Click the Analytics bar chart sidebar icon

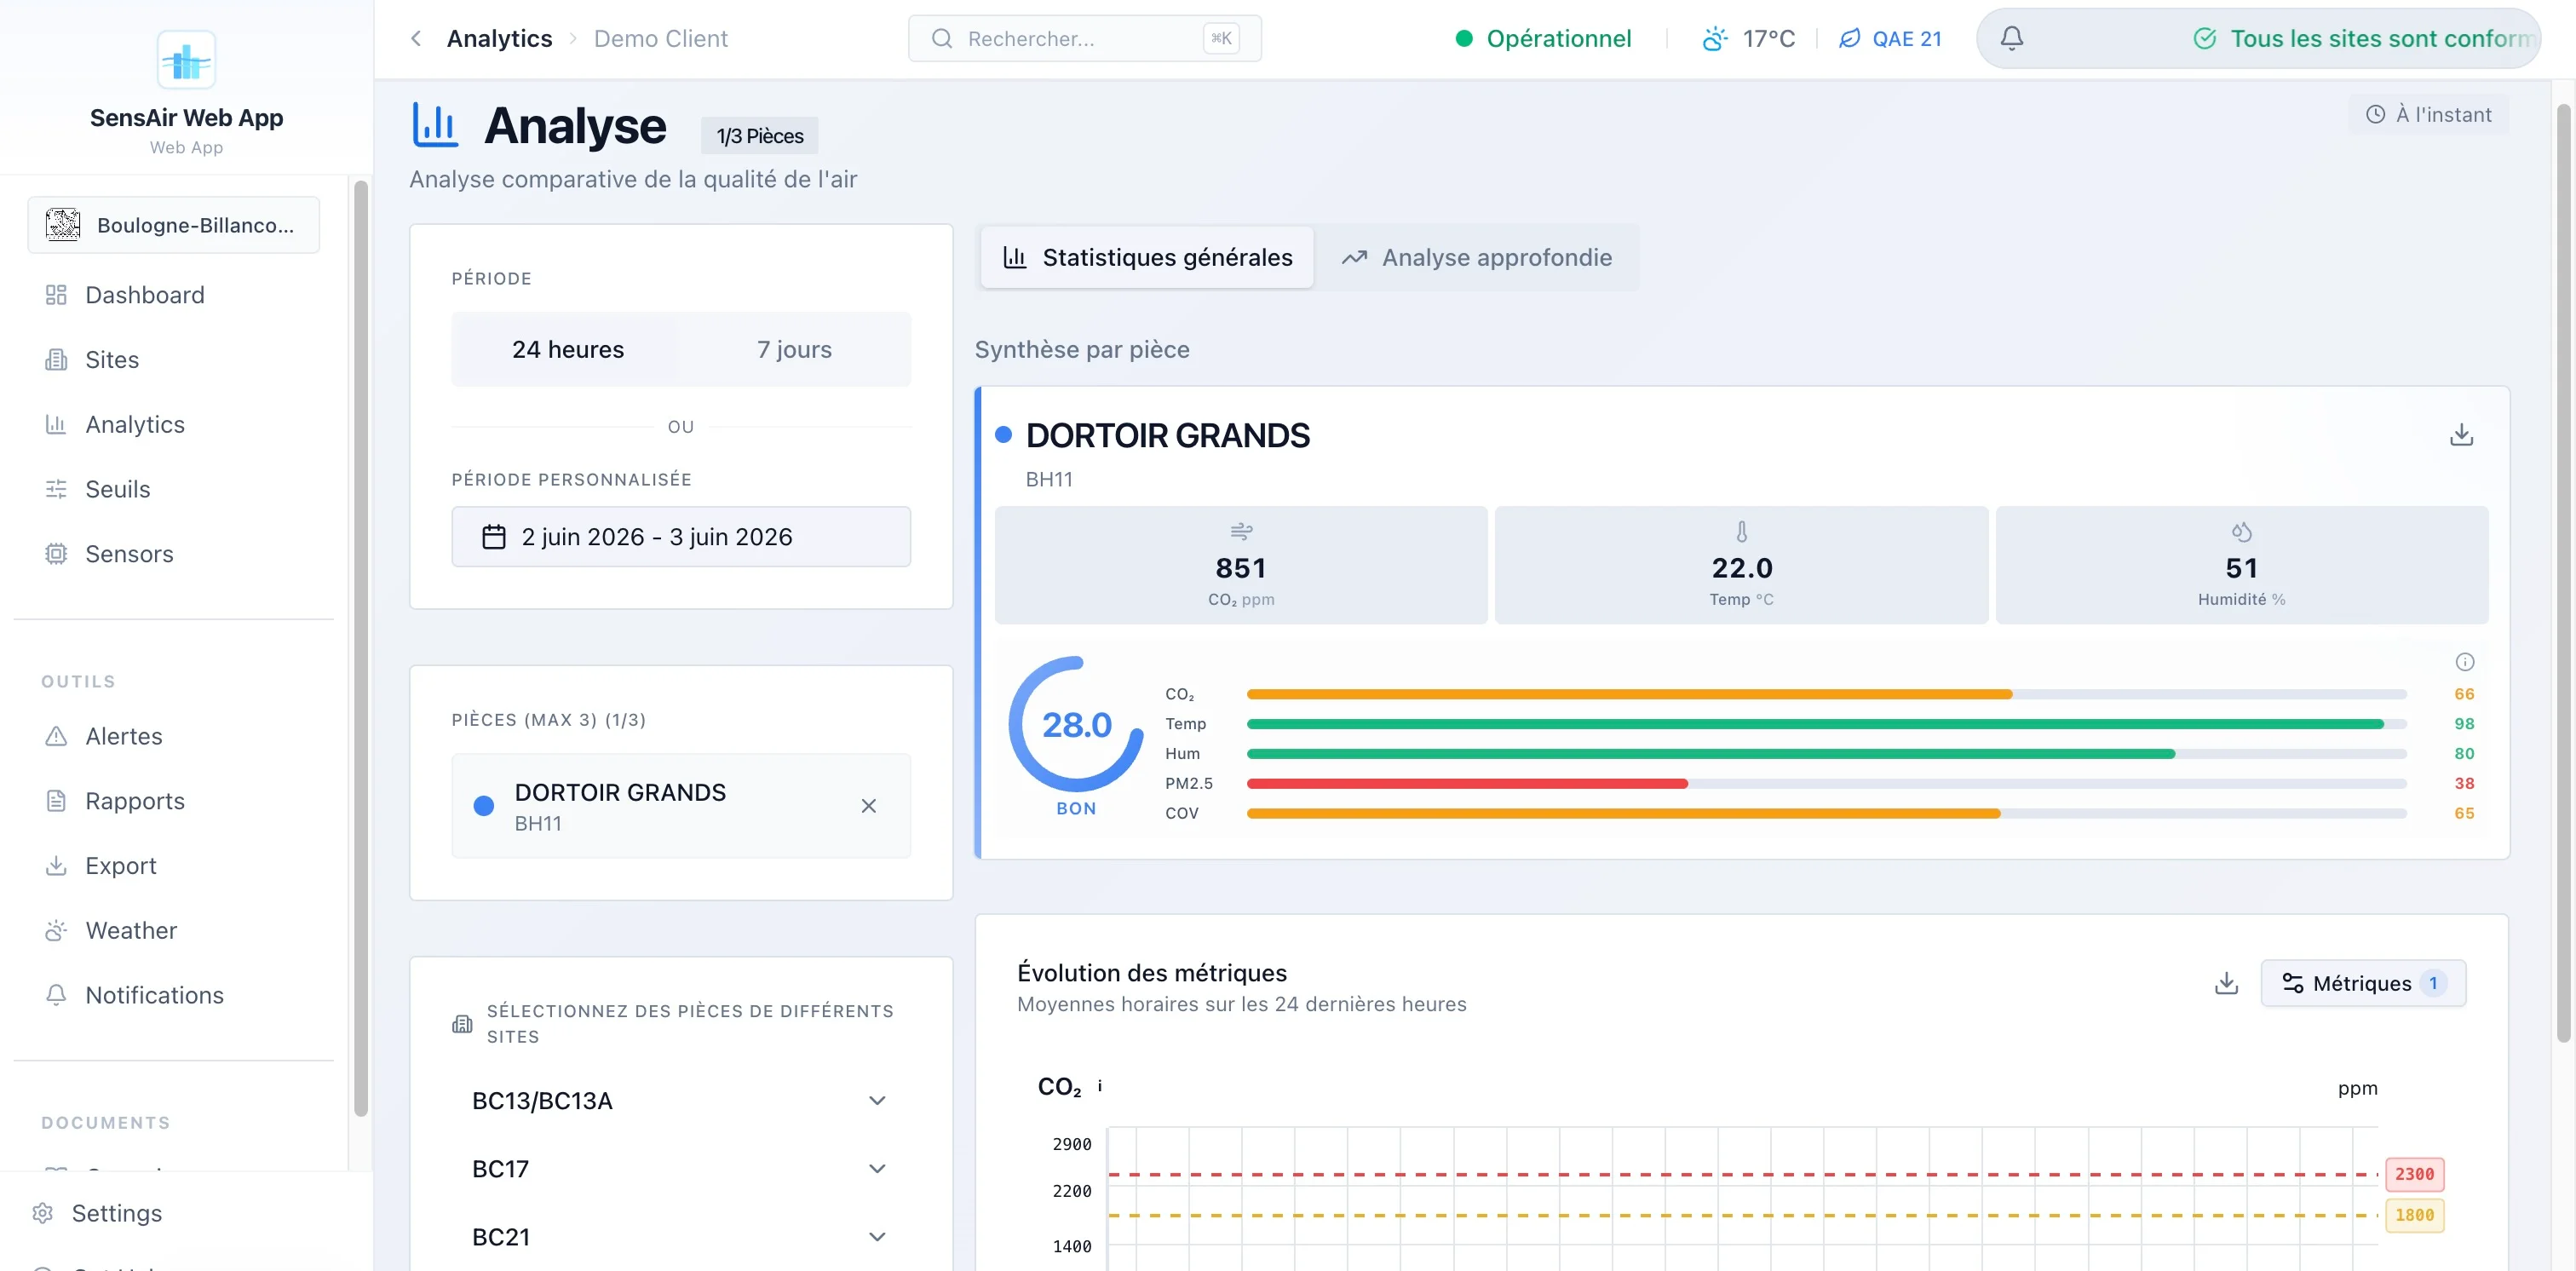pos(56,425)
